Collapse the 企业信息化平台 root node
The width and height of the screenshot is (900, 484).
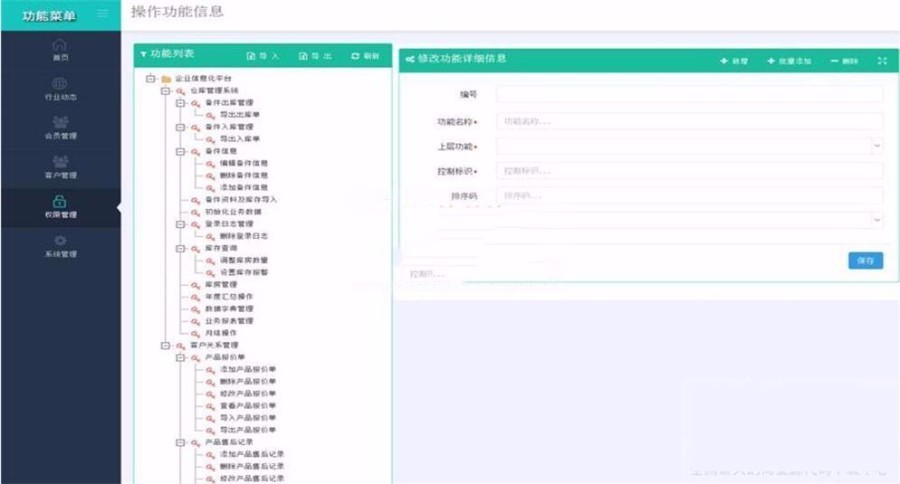click(x=150, y=78)
